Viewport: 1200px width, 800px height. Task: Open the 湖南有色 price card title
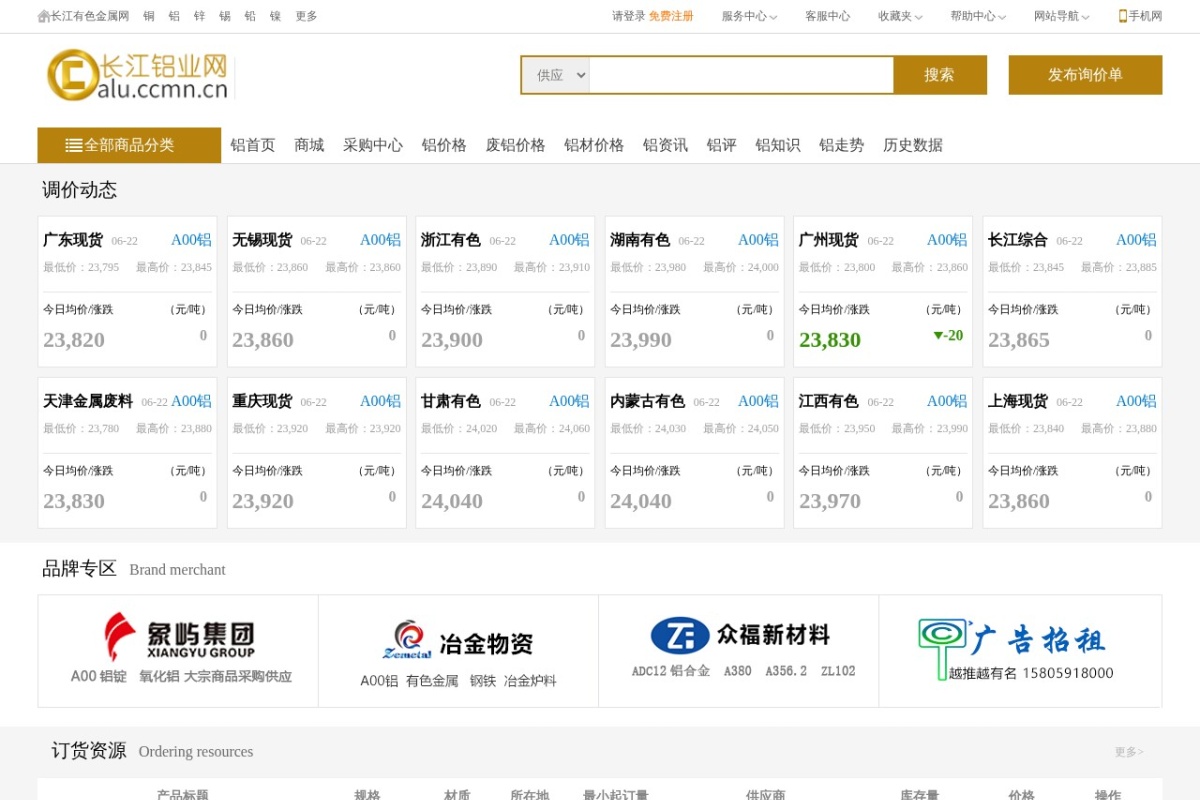point(640,240)
